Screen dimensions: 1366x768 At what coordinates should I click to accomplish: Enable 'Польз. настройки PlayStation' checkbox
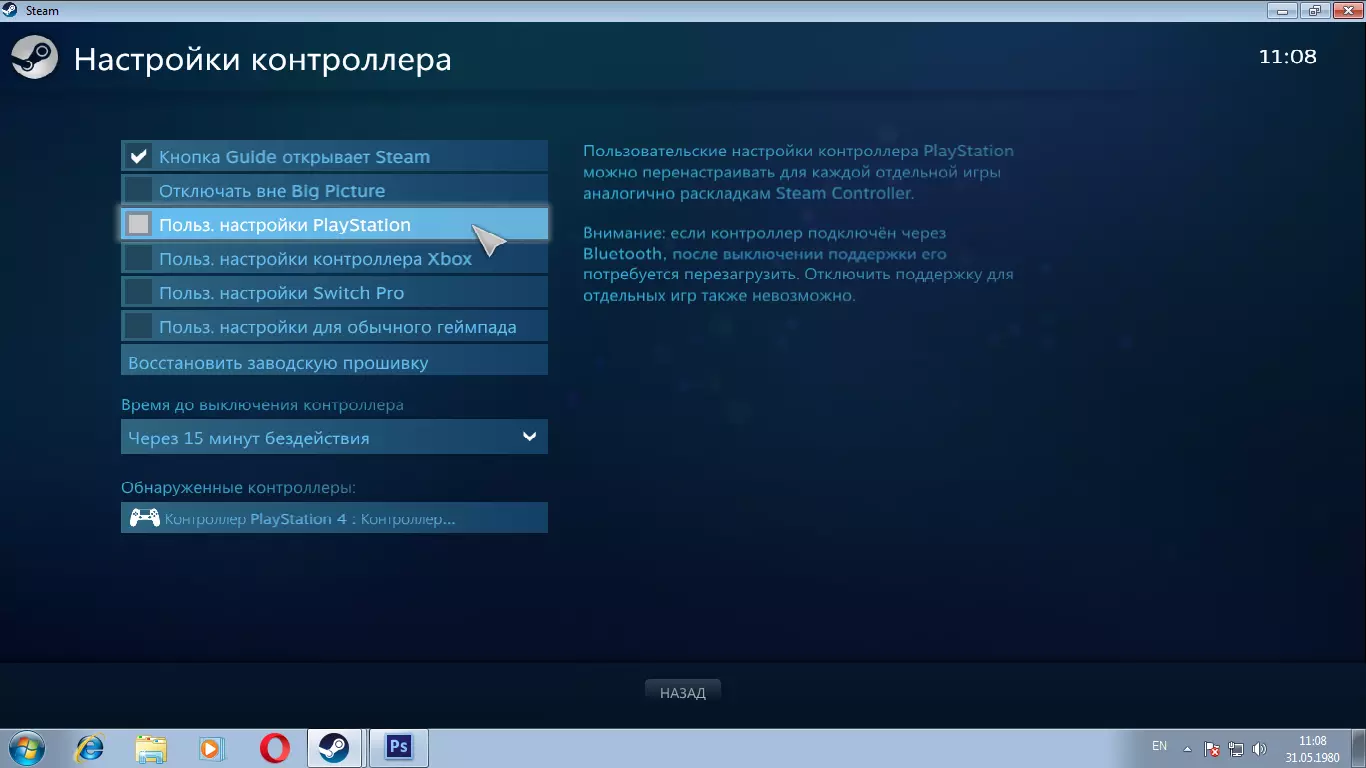tap(139, 224)
